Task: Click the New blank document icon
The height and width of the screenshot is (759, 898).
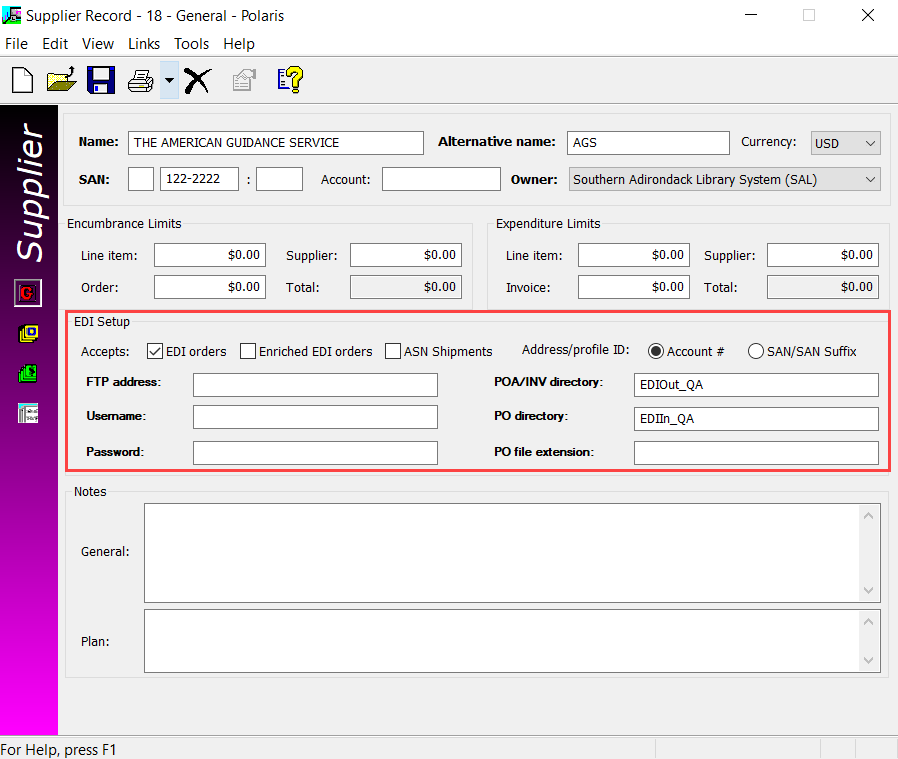Action: coord(22,79)
